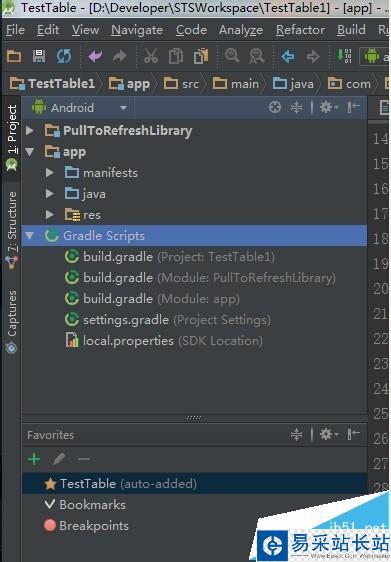Click Collapse All in Project panel
The height and width of the screenshot is (562, 391).
(x=296, y=107)
